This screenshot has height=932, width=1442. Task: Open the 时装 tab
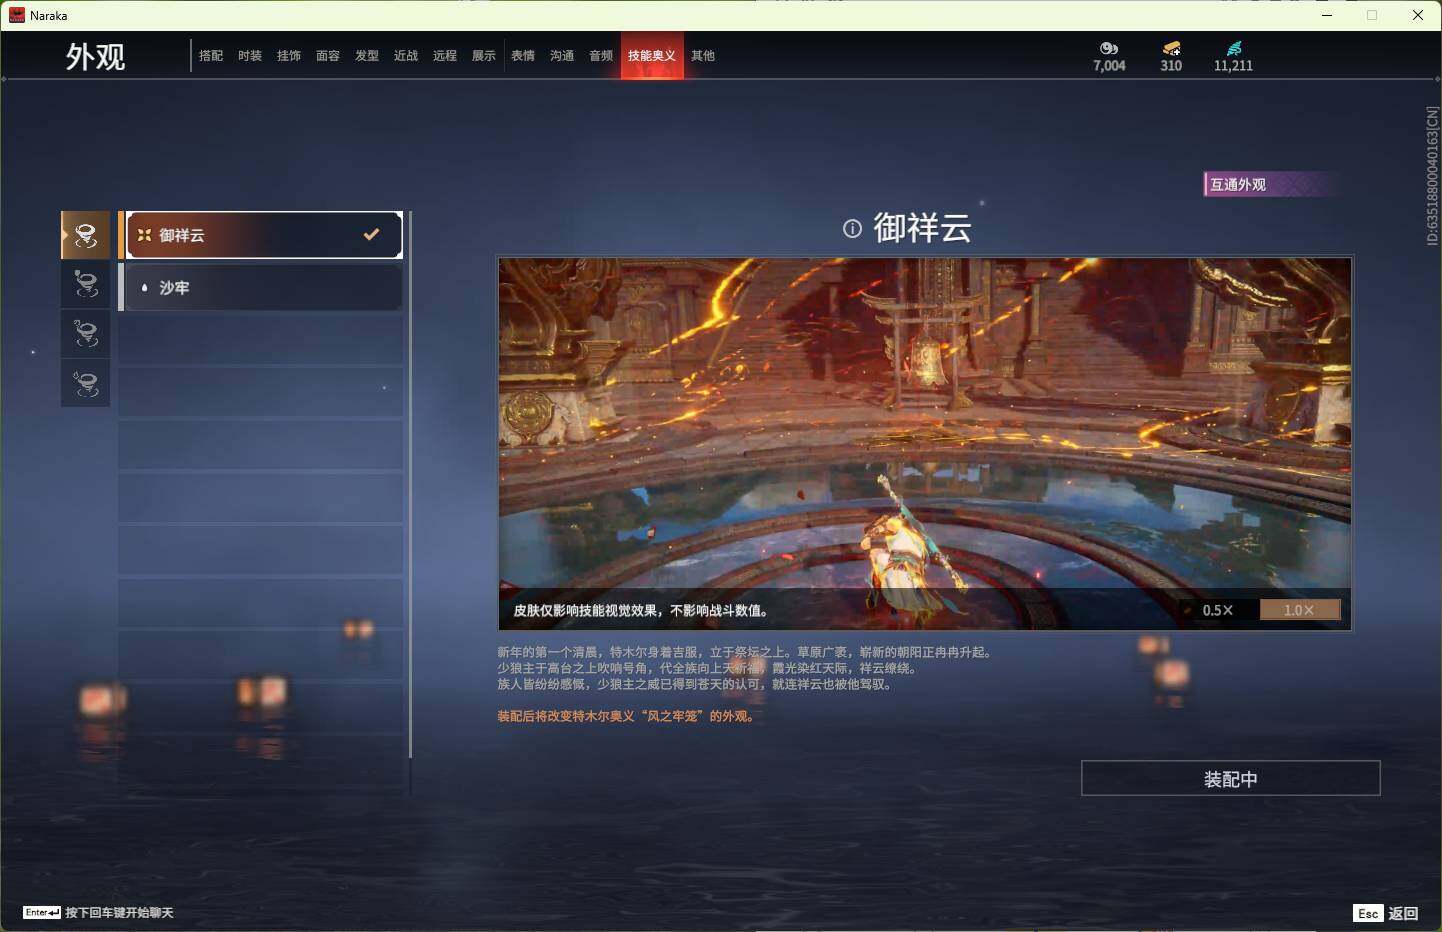[x=250, y=56]
